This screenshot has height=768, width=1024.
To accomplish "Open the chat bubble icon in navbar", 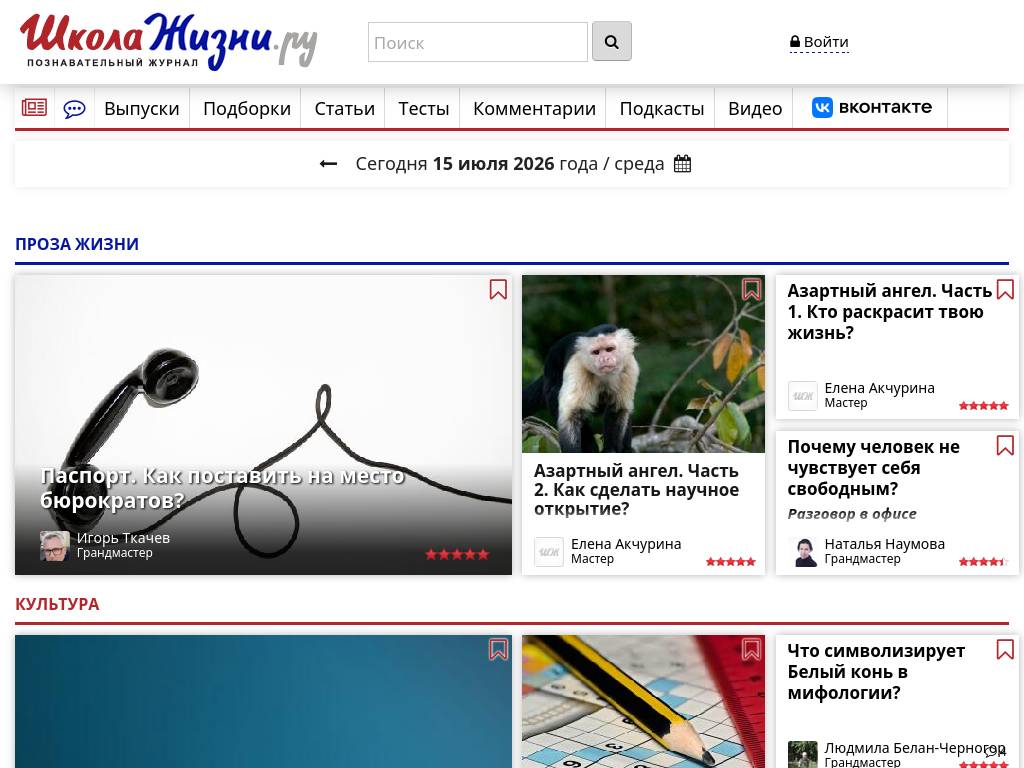I will coord(74,108).
